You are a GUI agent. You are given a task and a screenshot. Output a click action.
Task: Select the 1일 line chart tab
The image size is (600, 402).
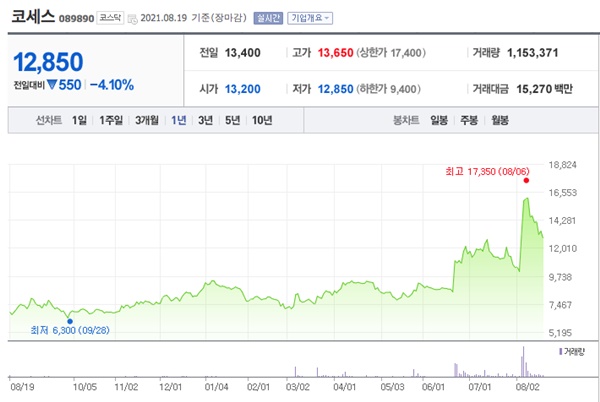point(79,120)
